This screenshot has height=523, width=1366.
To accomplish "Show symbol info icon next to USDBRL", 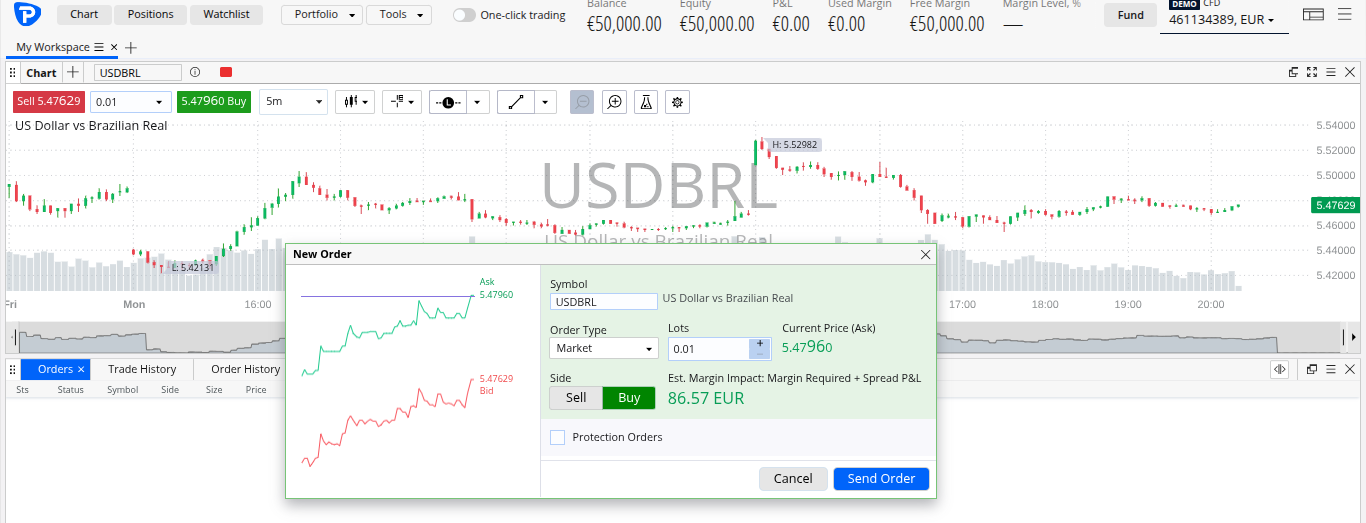I will point(195,72).
